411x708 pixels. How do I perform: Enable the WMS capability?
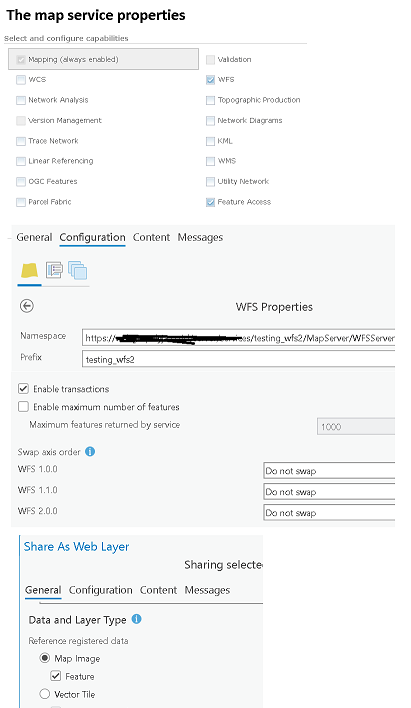210,161
